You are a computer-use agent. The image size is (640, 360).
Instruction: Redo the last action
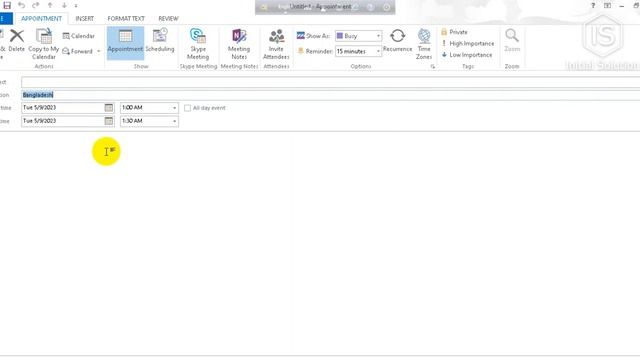click(x=36, y=5)
